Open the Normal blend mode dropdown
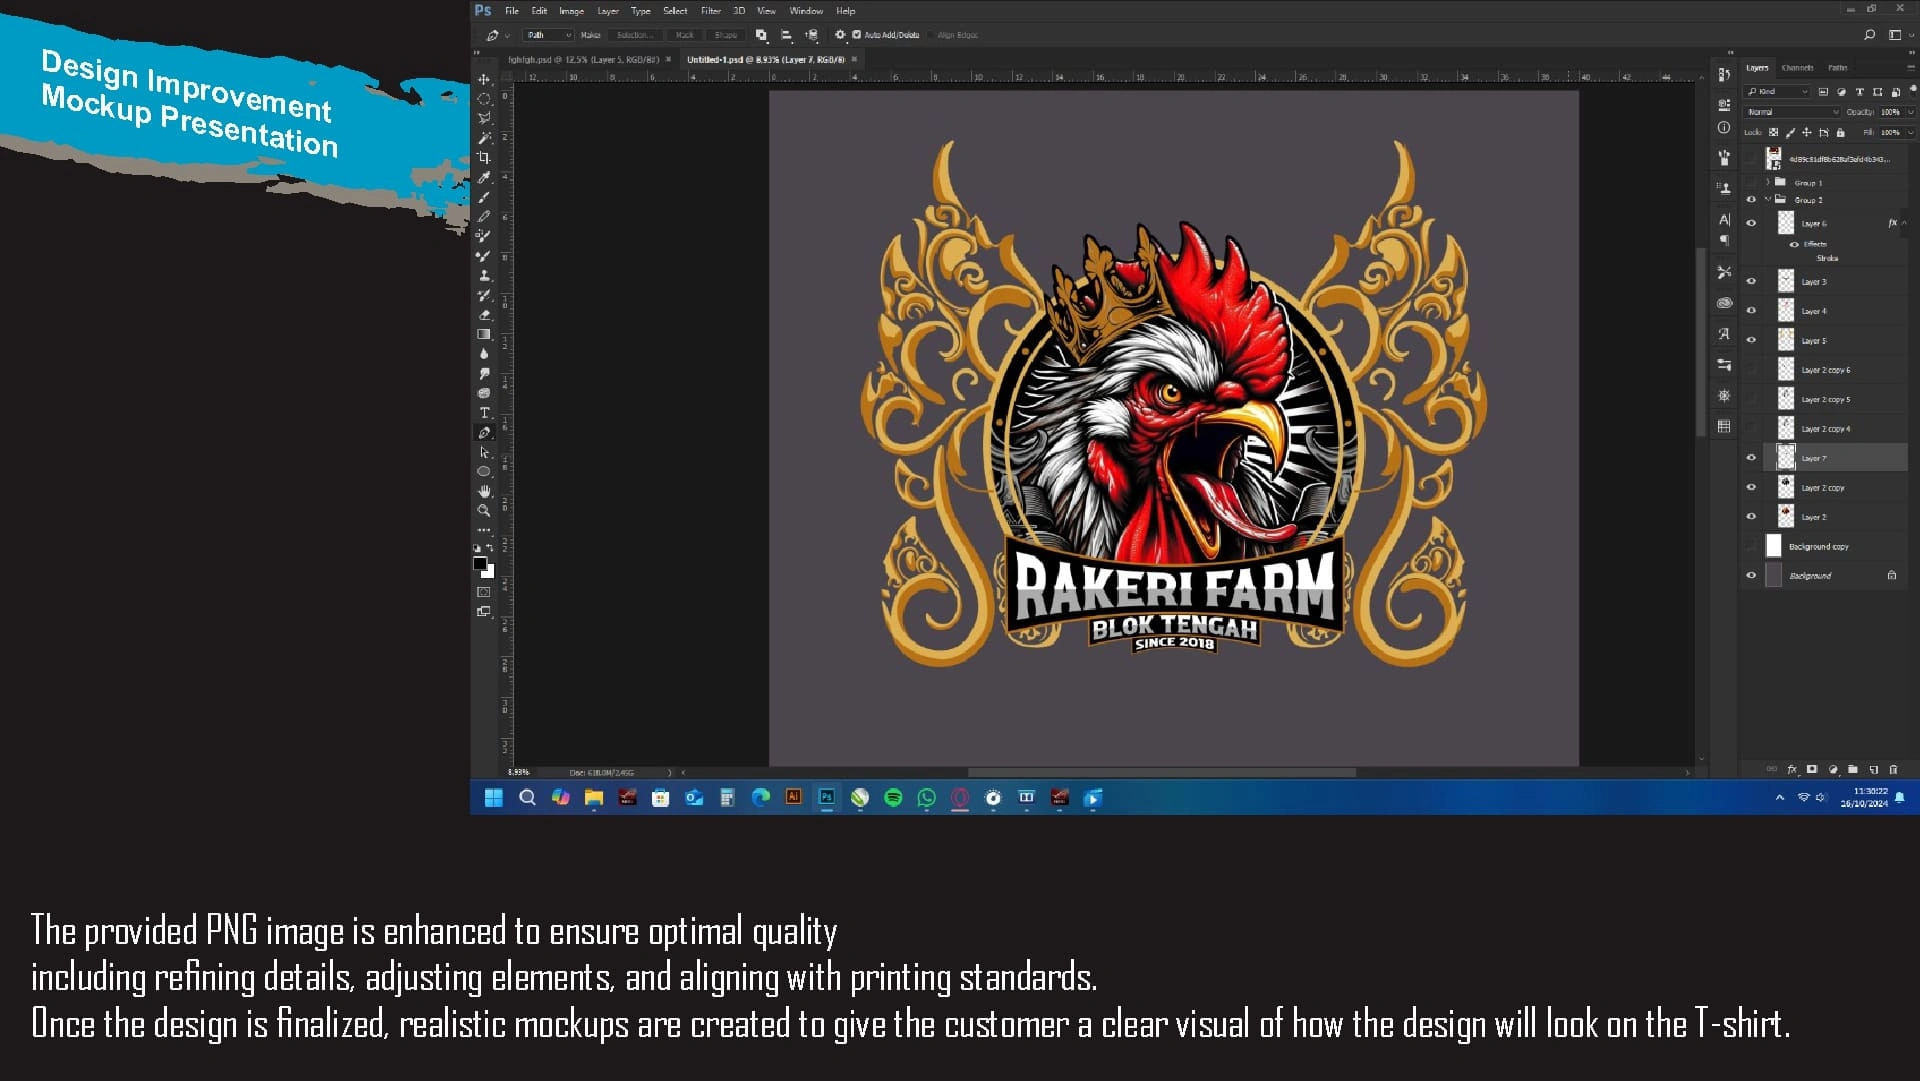Screen dimensions: 1920x1081 click(1792, 112)
